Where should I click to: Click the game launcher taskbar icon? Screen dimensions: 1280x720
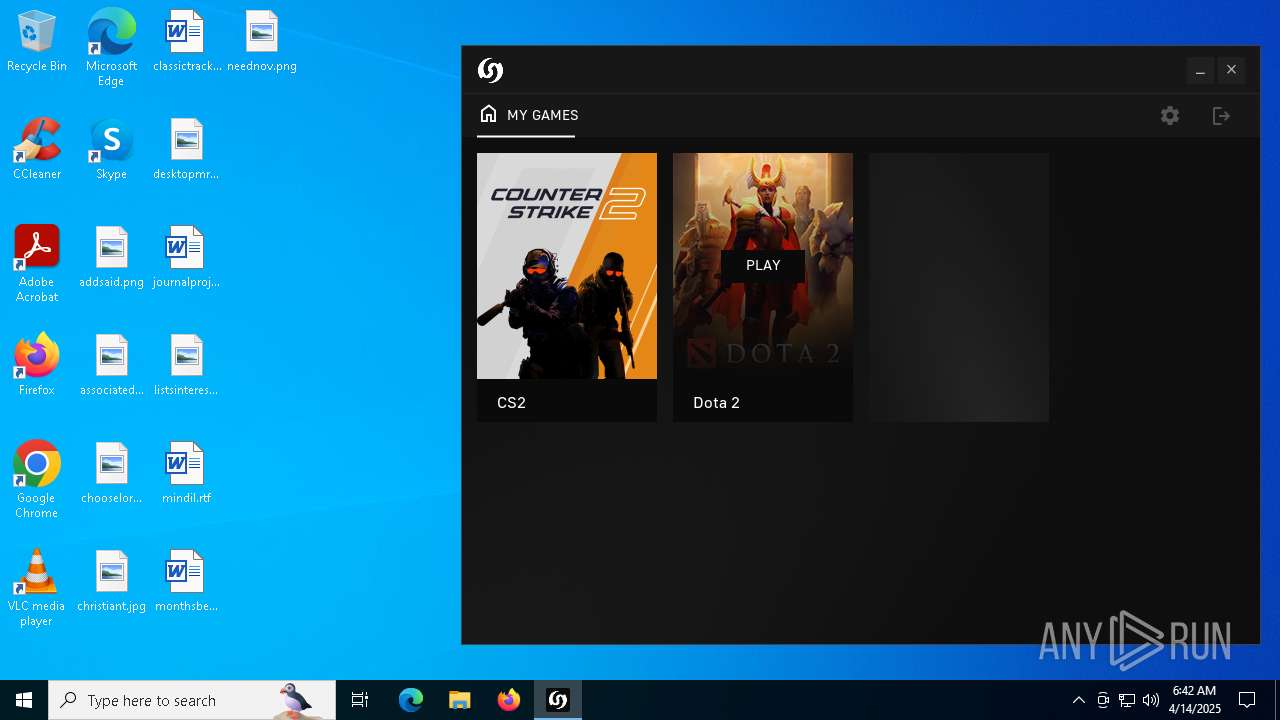click(x=558, y=700)
